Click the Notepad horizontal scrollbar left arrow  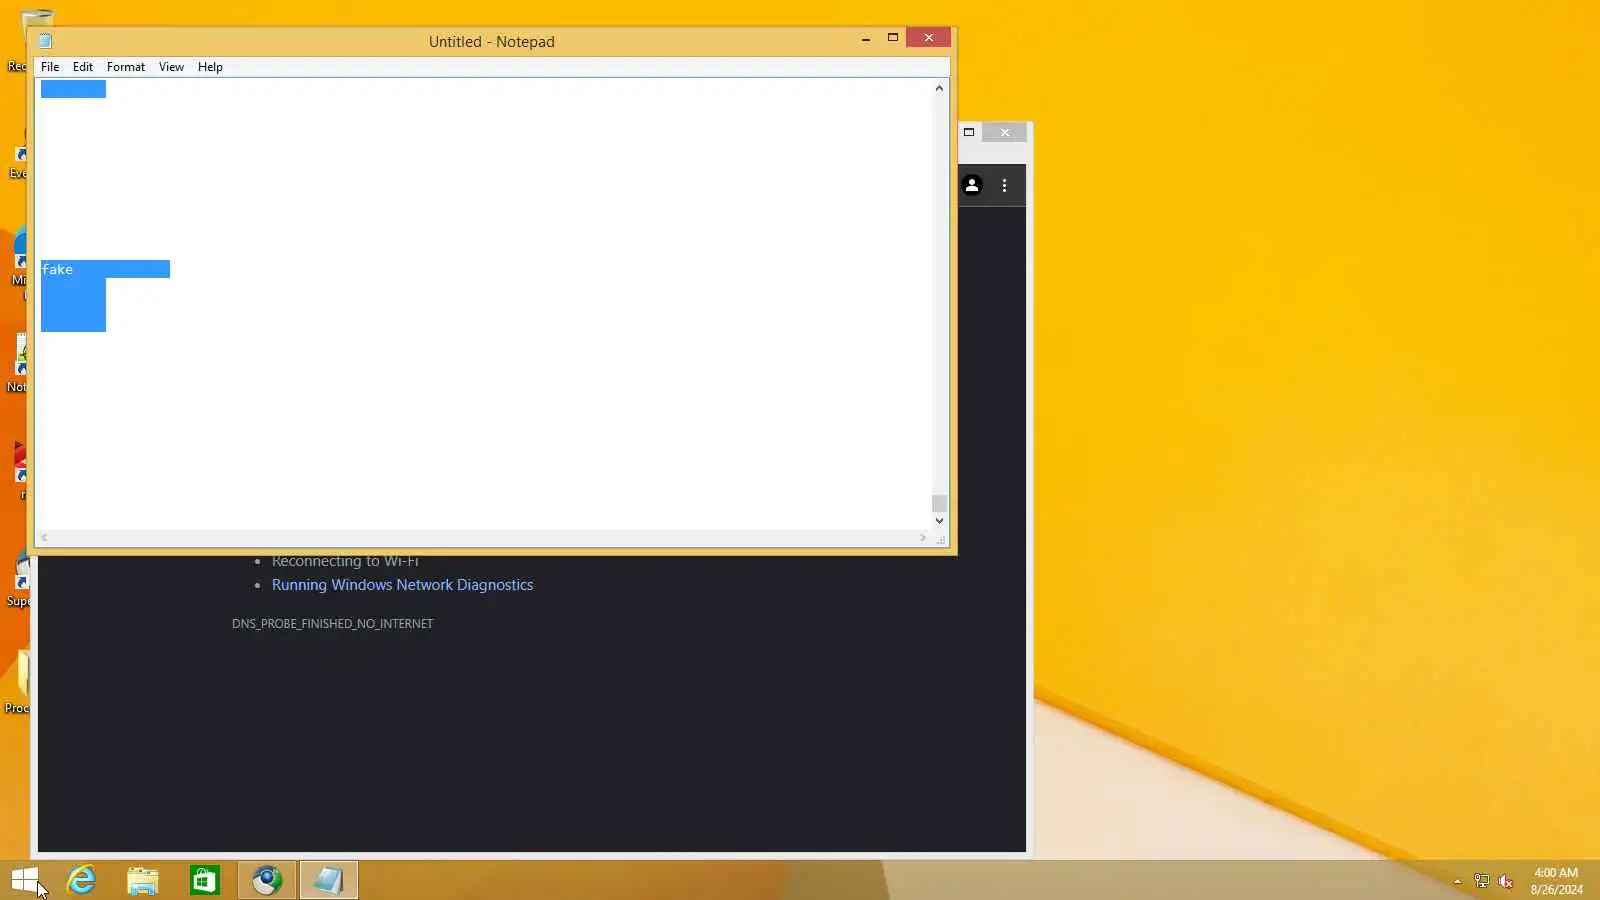click(44, 538)
